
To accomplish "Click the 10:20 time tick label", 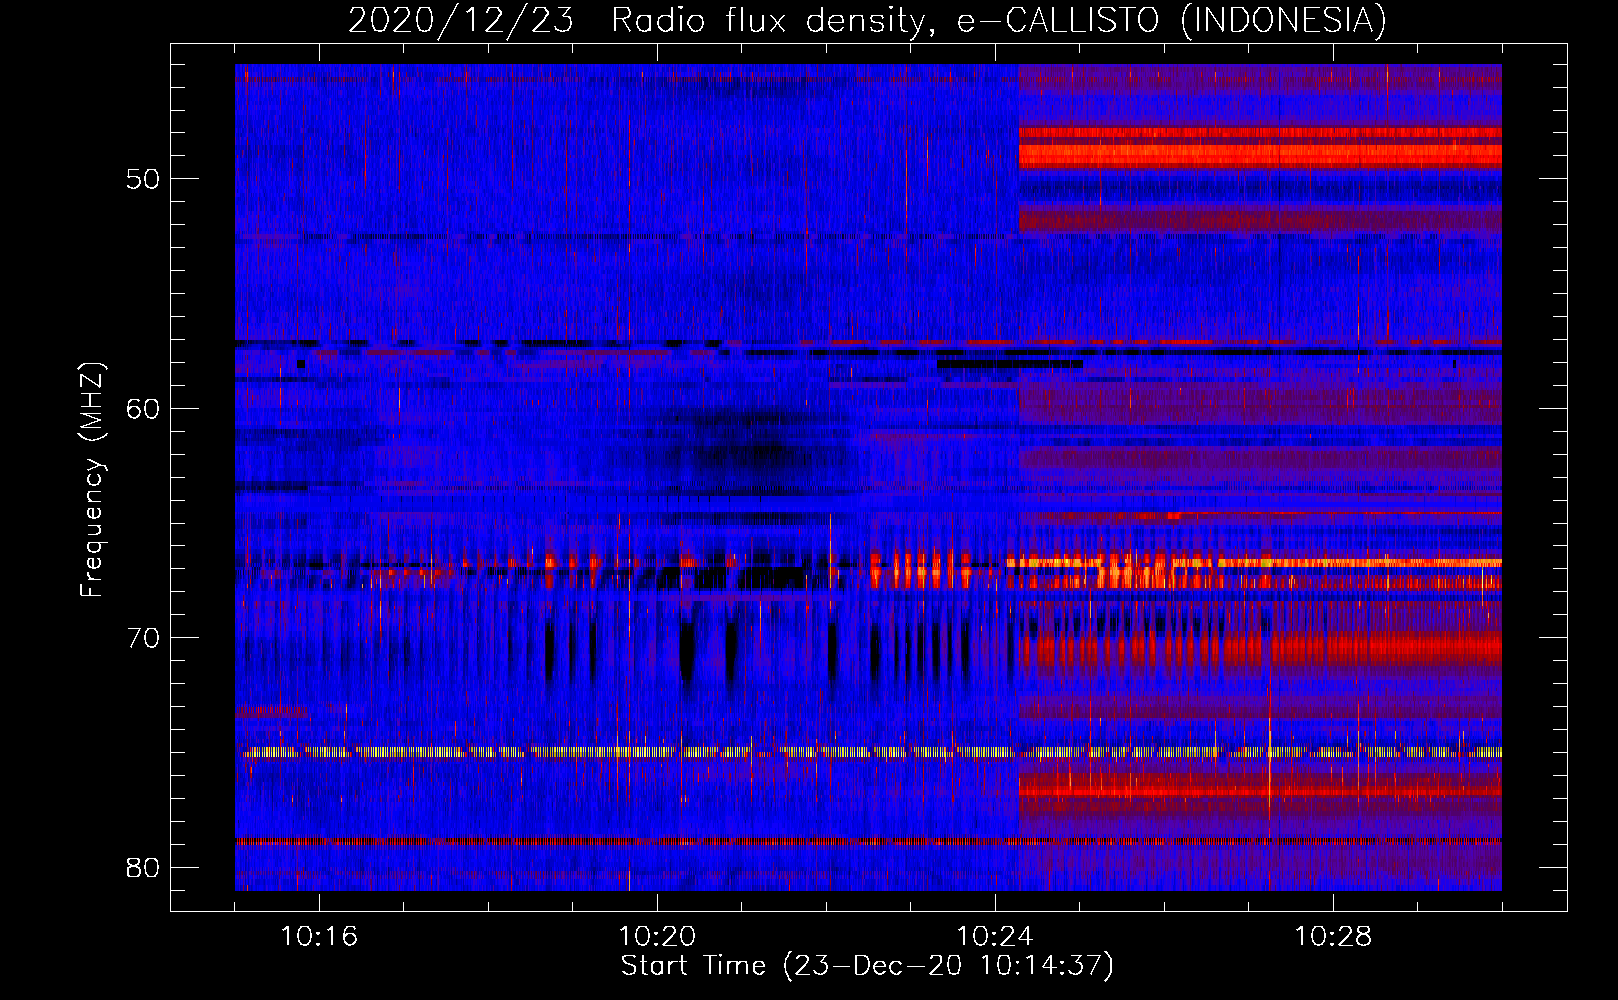I will pos(657,936).
